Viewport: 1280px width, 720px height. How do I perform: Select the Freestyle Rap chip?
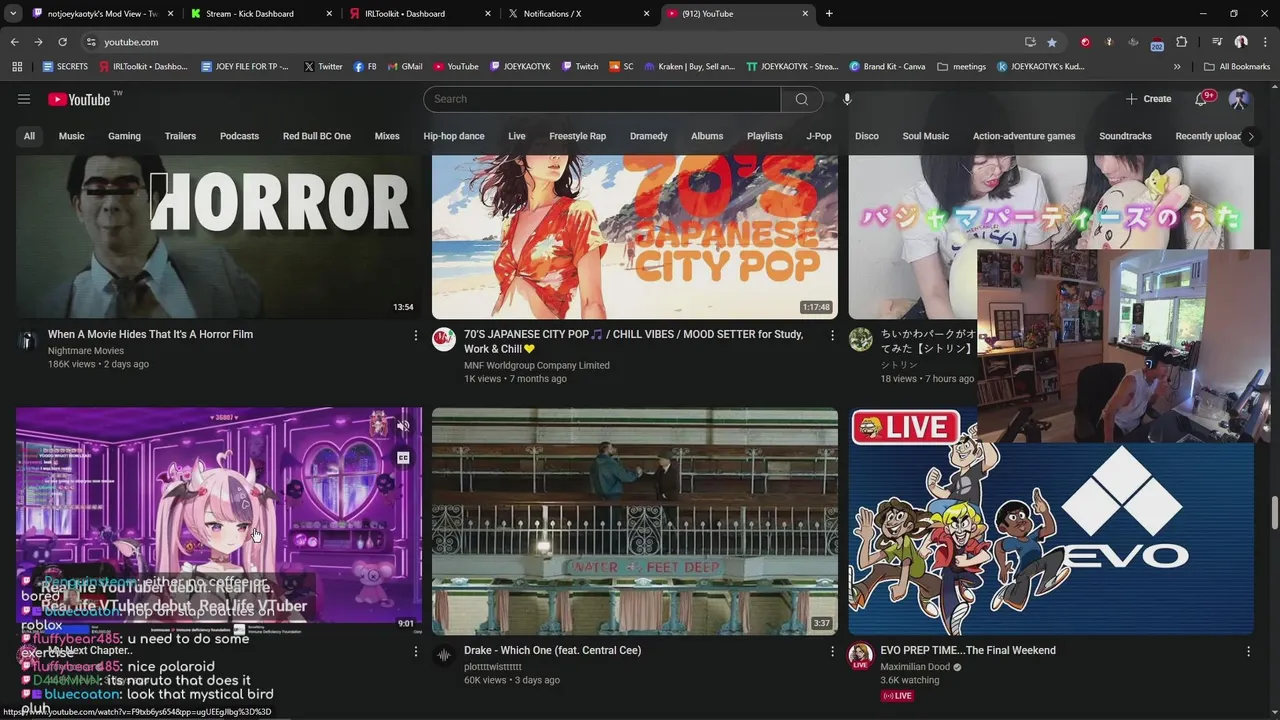tap(577, 136)
